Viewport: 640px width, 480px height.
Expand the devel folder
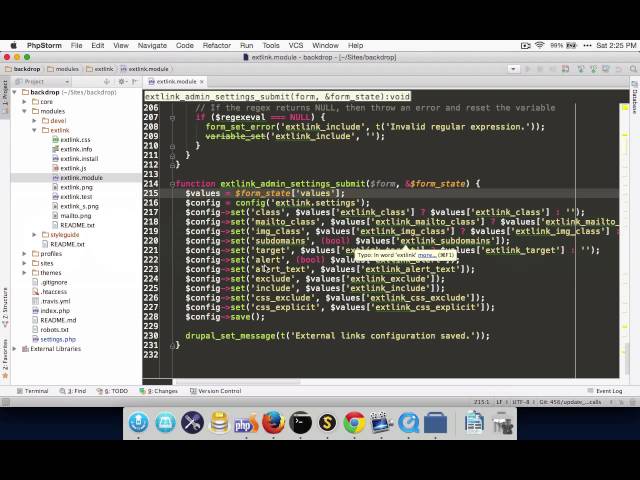pos(34,121)
